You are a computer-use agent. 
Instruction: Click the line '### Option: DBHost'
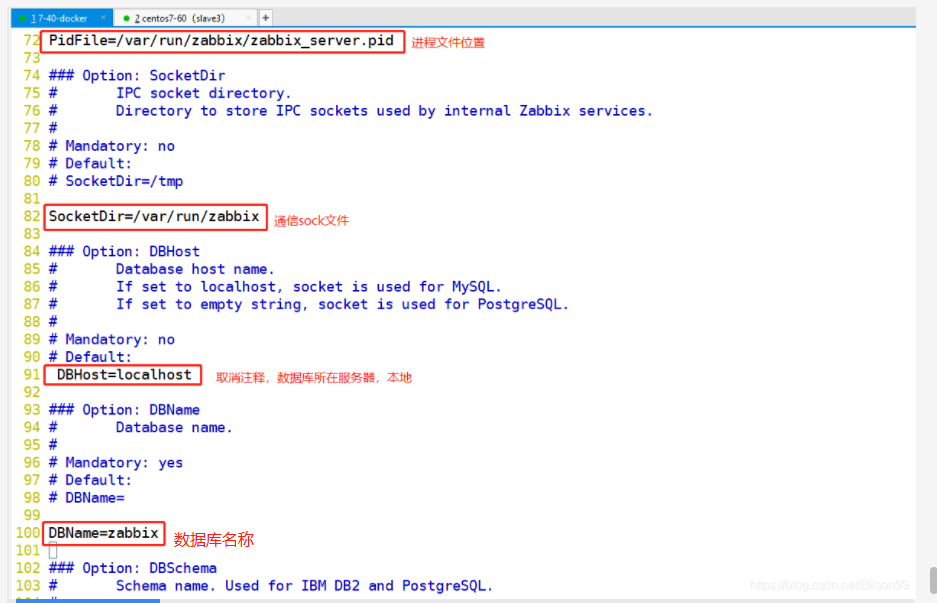(124, 252)
